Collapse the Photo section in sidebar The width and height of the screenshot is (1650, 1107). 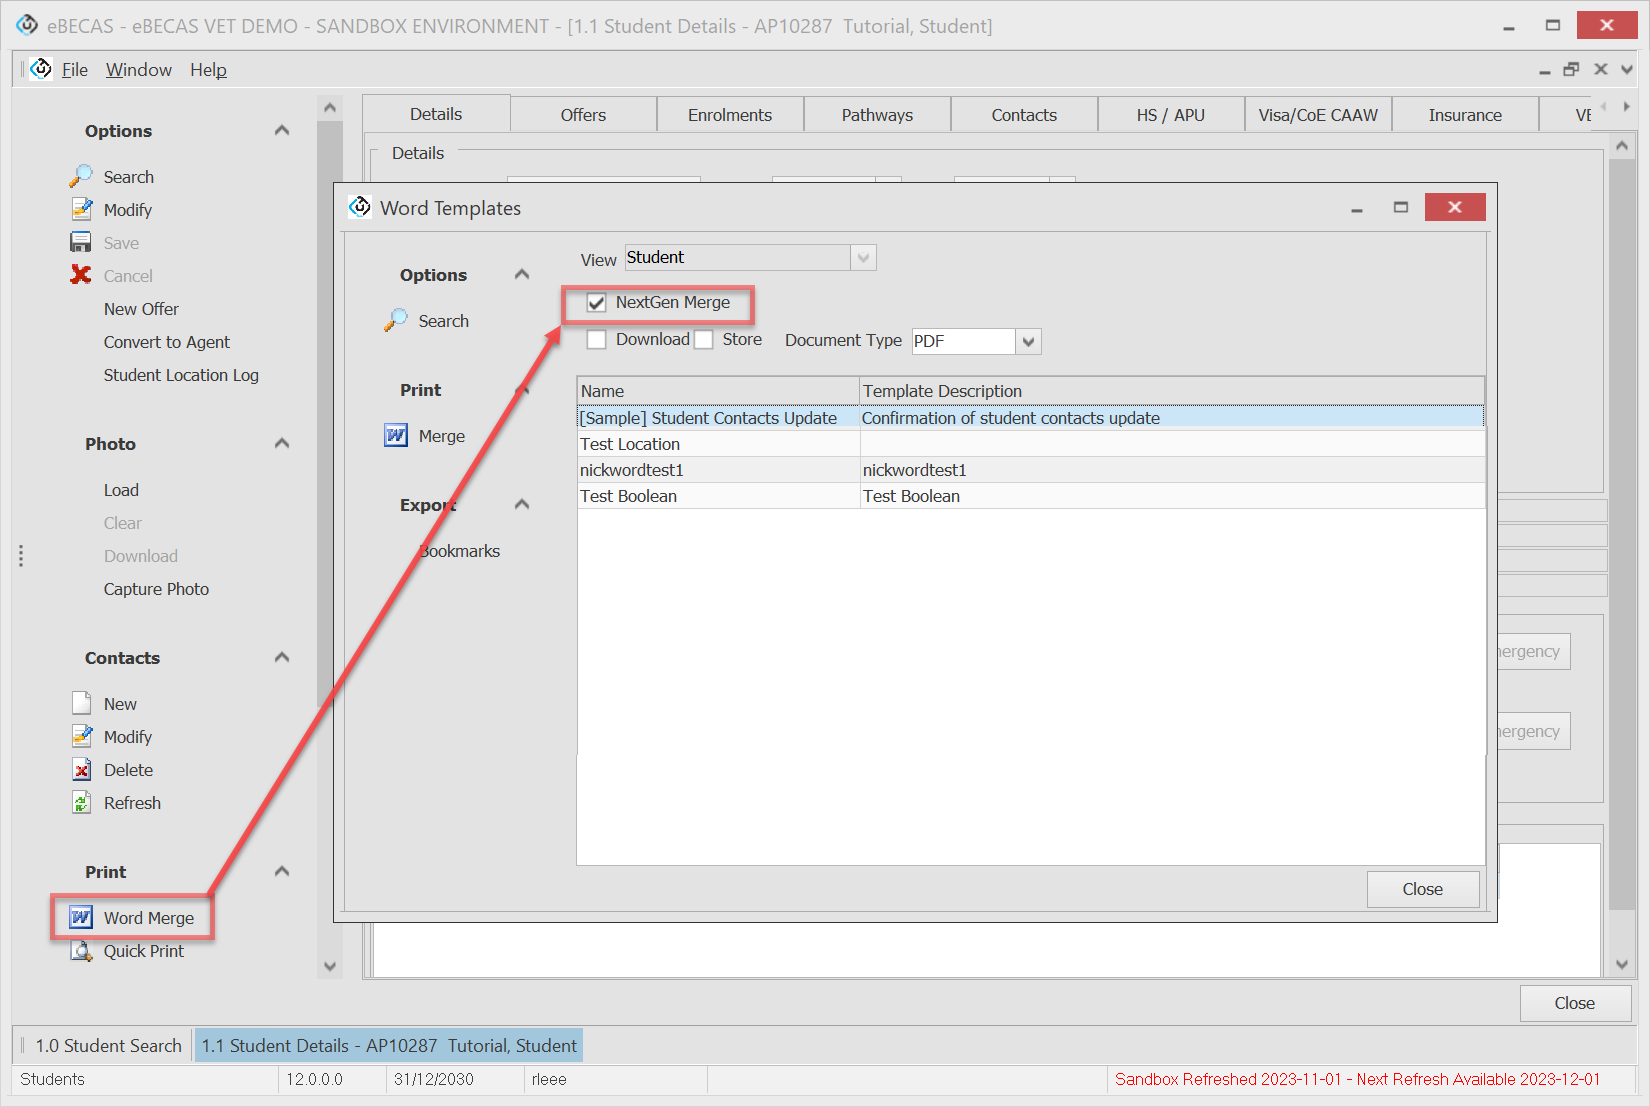point(282,443)
